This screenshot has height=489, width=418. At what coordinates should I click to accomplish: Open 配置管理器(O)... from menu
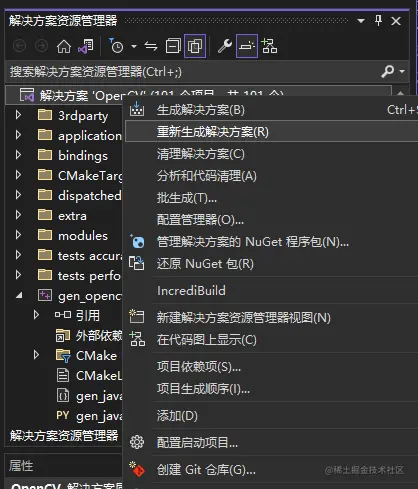click(x=271, y=220)
